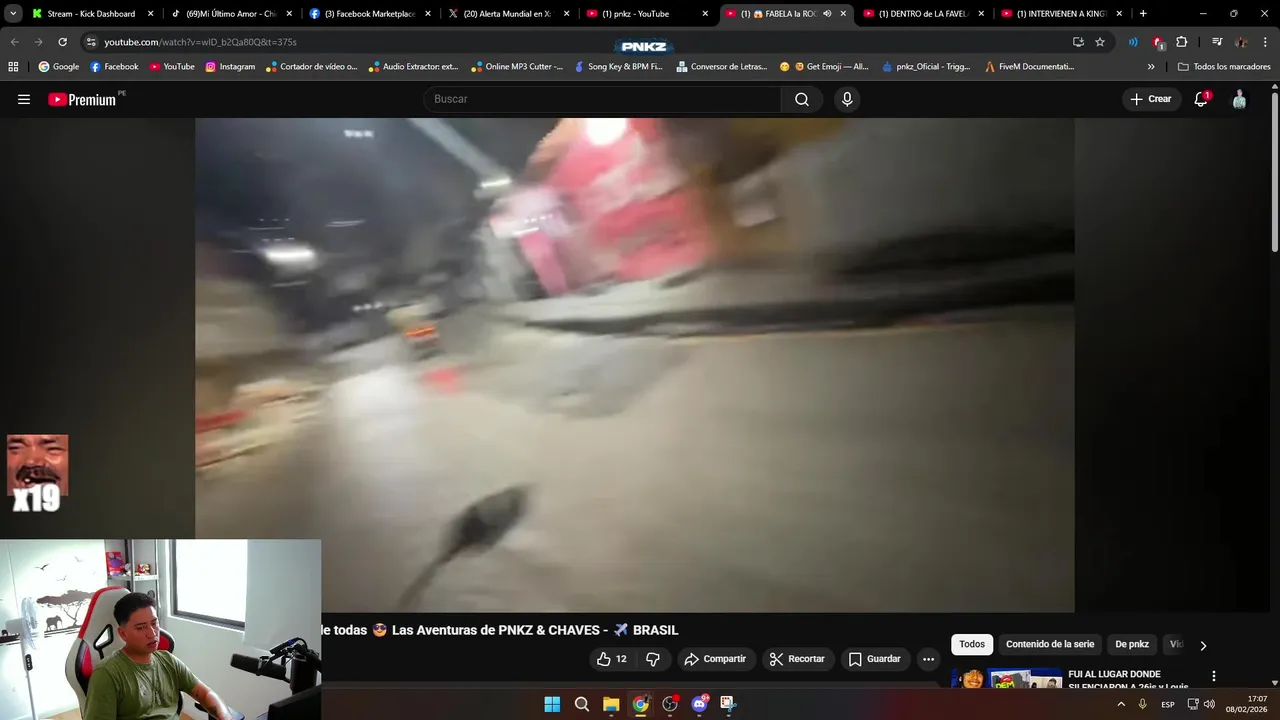The height and width of the screenshot is (720, 1280).
Task: Start voice search with microphone icon
Action: coord(847,99)
